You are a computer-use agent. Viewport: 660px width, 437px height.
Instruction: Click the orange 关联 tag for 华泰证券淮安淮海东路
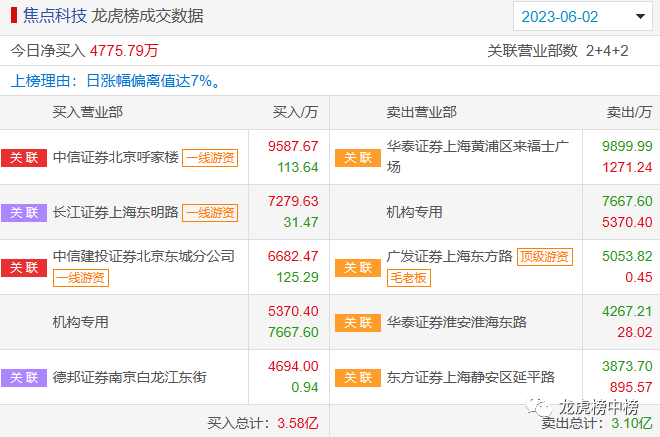point(358,323)
